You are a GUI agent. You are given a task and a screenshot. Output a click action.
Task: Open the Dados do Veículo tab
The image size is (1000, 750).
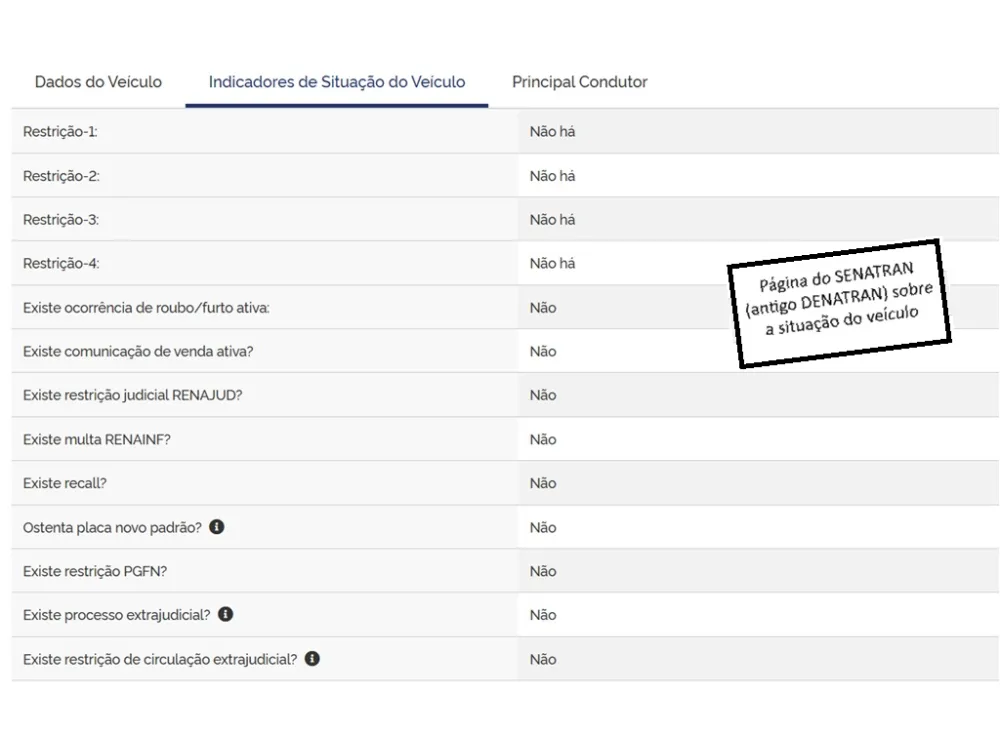(98, 82)
